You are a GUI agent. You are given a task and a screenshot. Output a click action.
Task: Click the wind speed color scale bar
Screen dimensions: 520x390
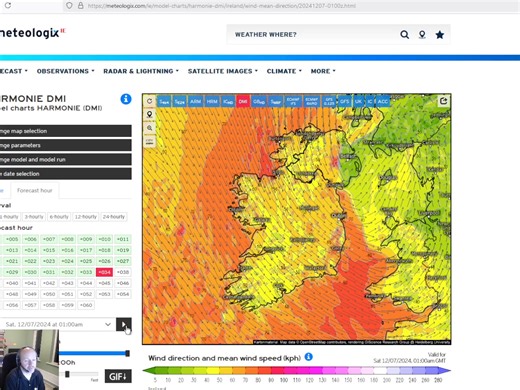pyautogui.click(x=296, y=370)
